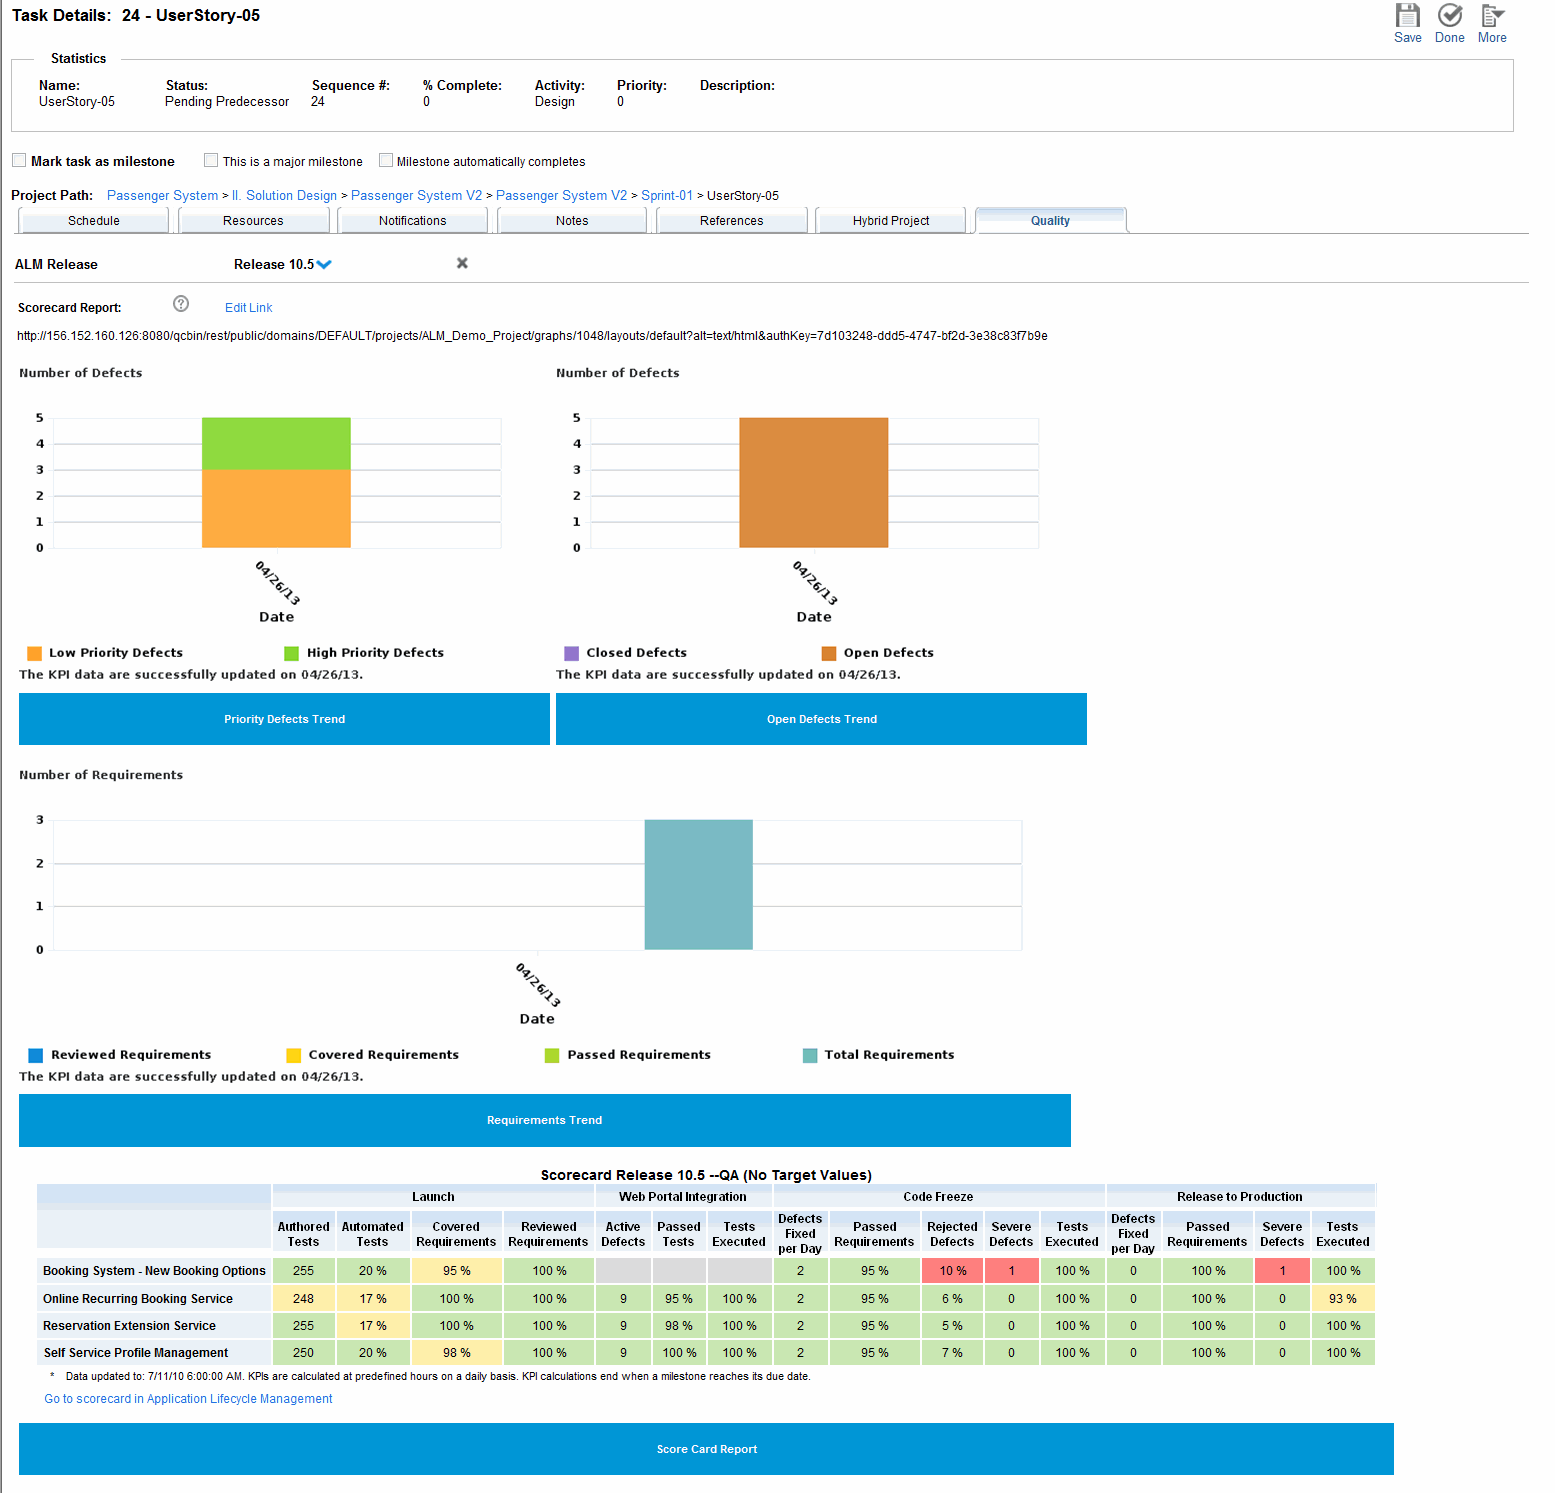The image size is (1555, 1493).
Task: Open the More actions icon
Action: (x=1492, y=16)
